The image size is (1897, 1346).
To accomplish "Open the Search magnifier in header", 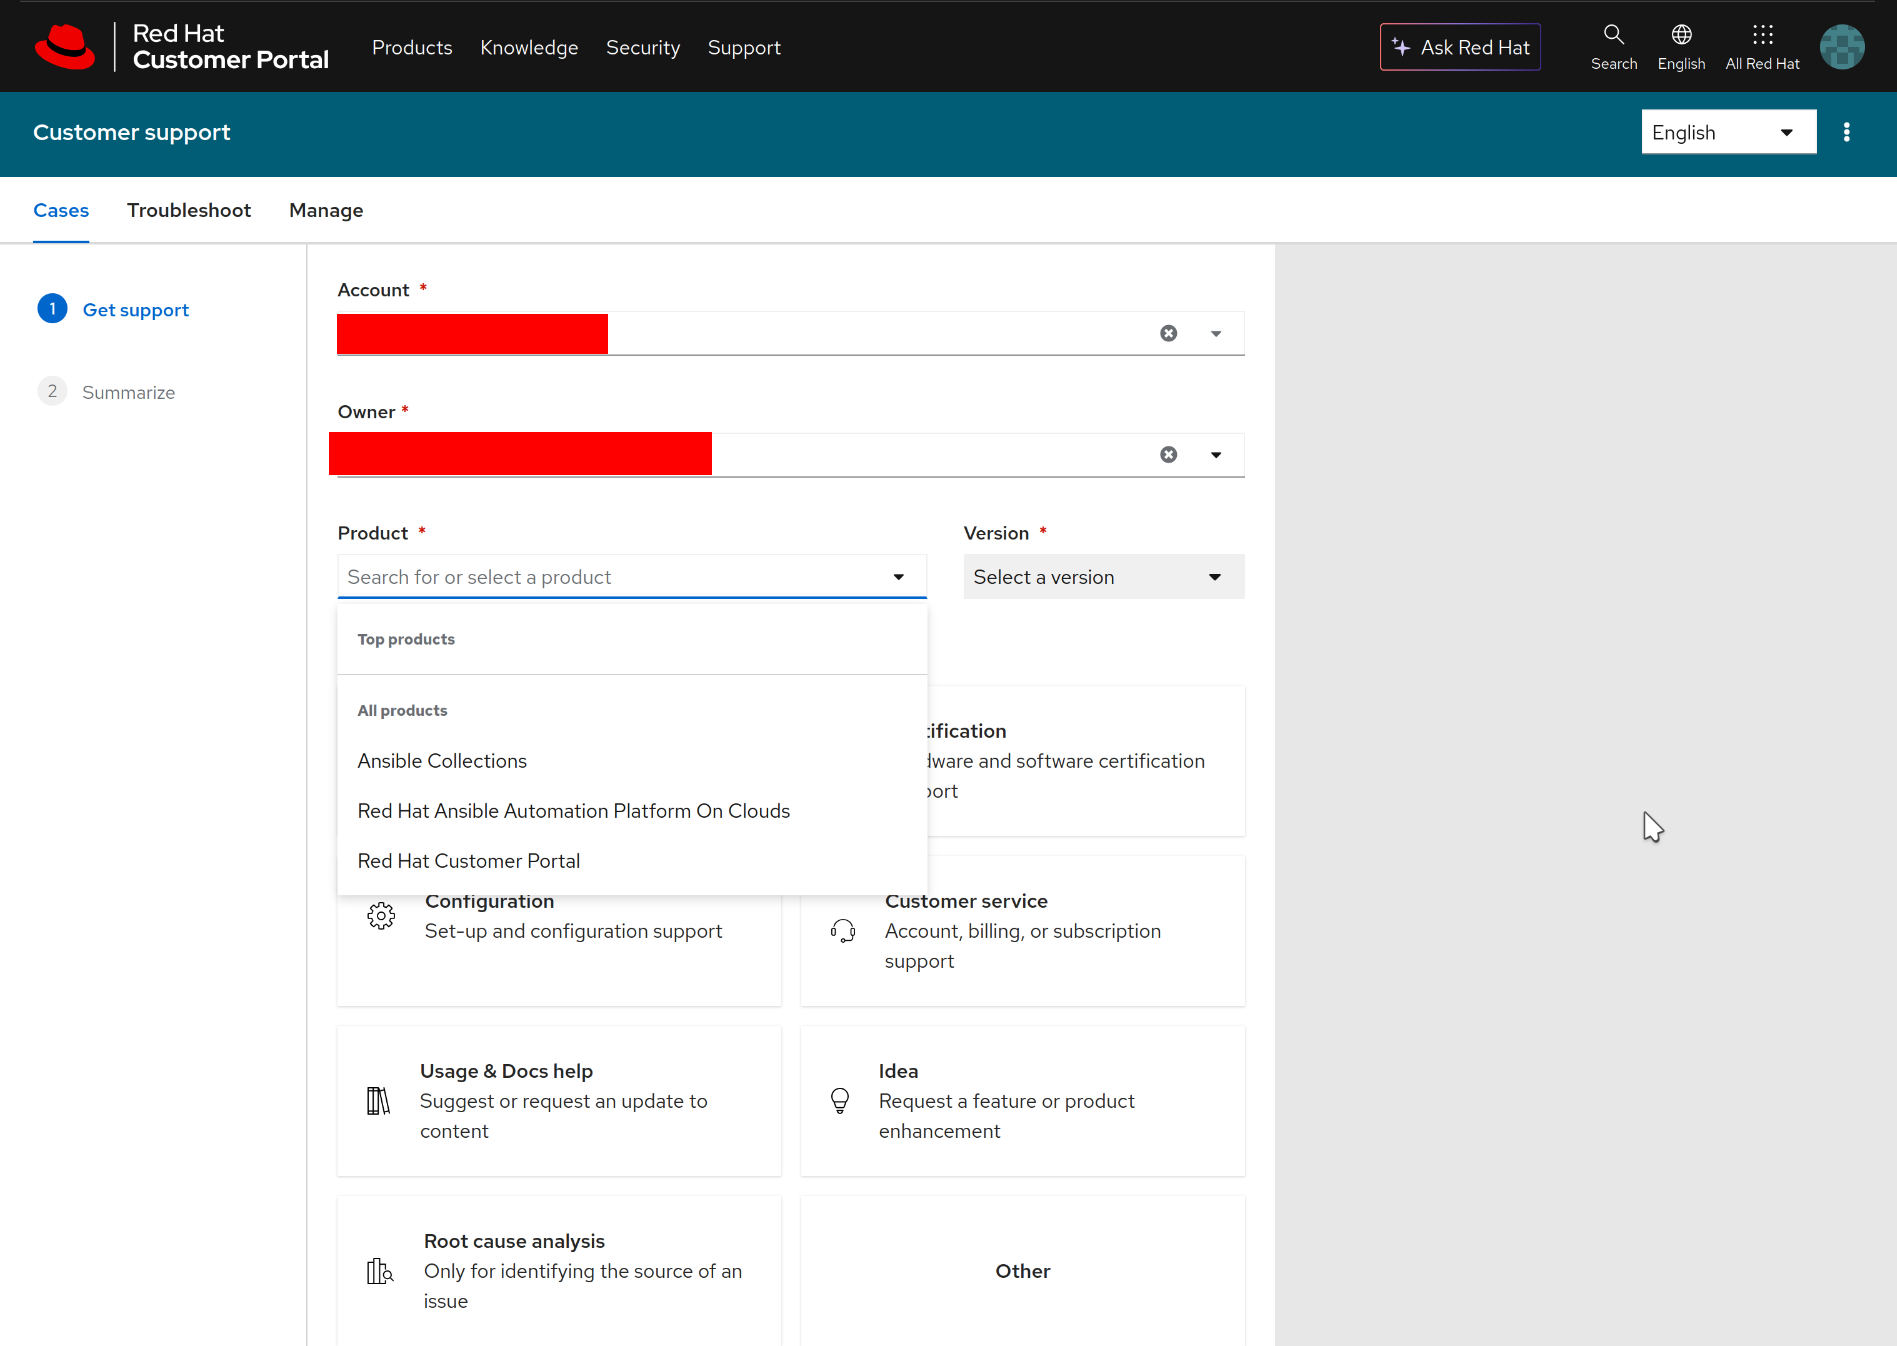I will click(1613, 47).
